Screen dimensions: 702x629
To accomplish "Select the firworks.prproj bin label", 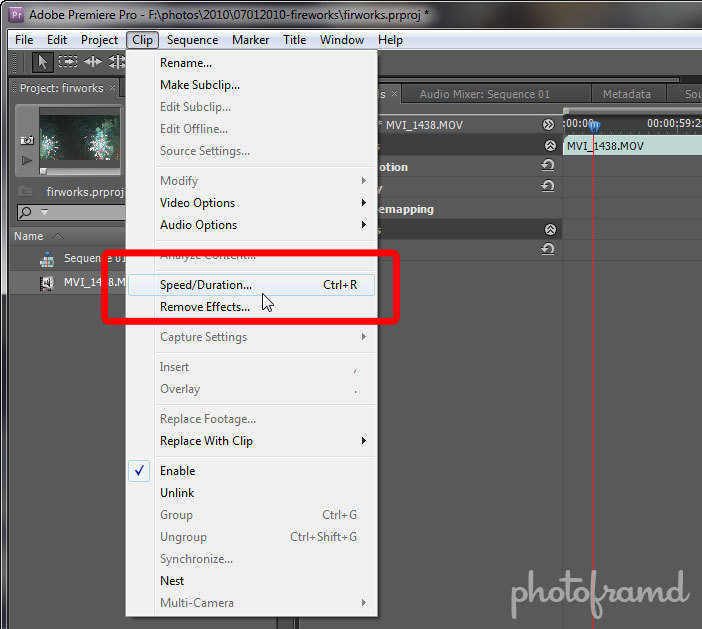I will click(85, 192).
